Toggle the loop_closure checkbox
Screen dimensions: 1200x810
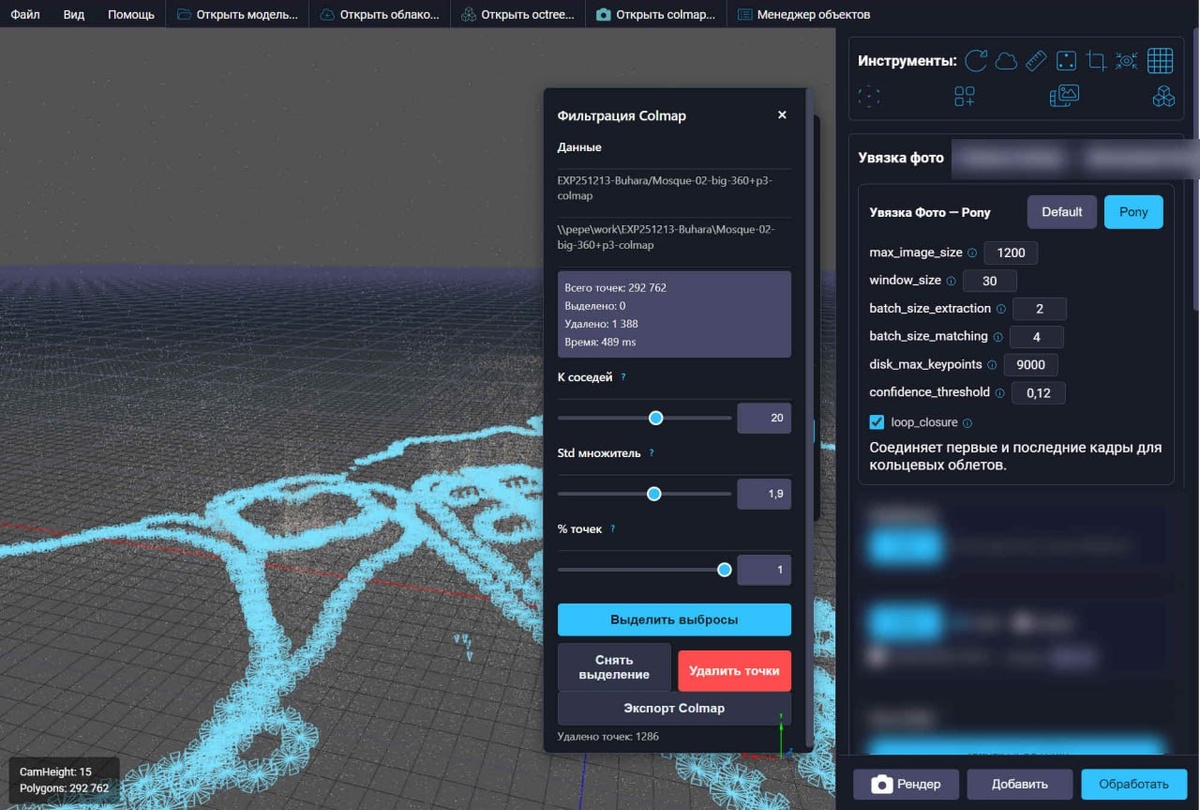click(877, 422)
